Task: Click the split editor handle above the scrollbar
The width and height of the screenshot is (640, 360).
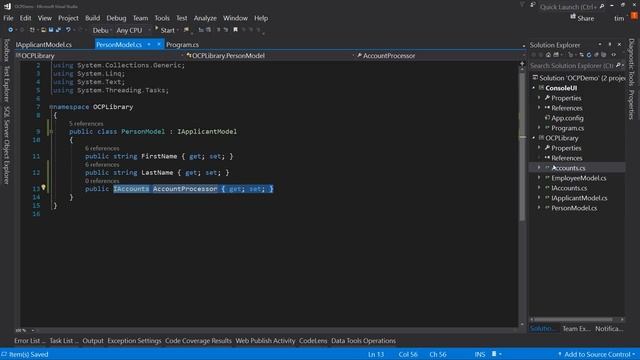Action: click(x=522, y=64)
